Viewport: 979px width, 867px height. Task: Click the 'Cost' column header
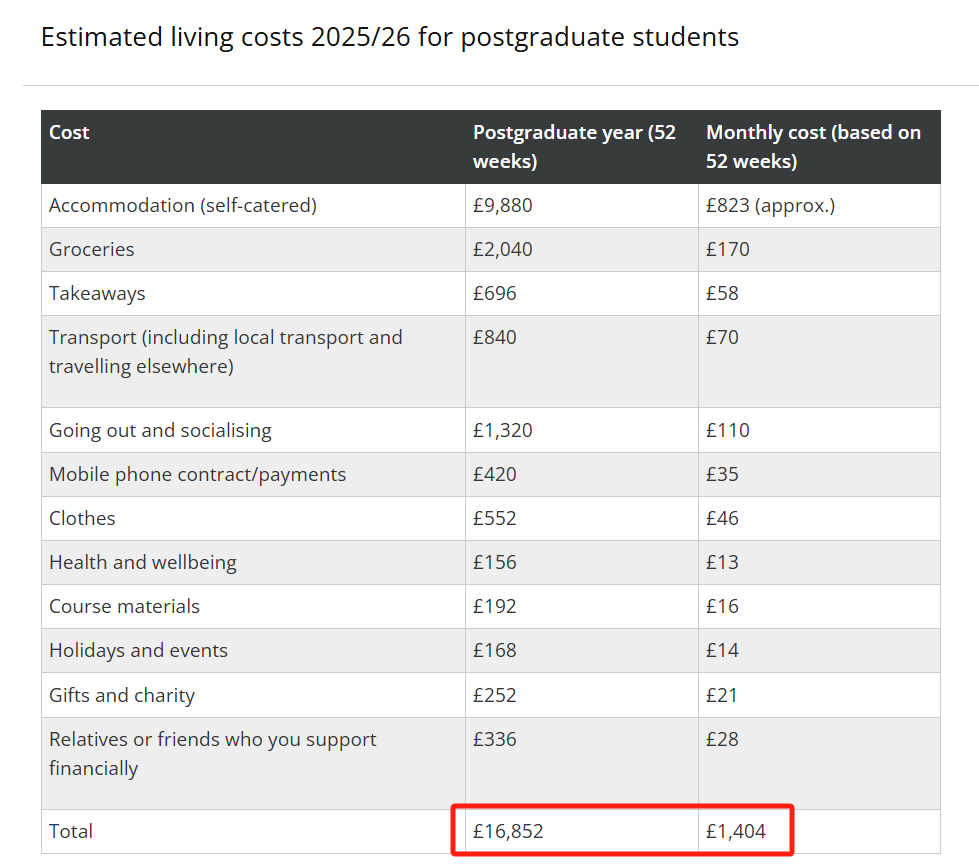tap(69, 132)
